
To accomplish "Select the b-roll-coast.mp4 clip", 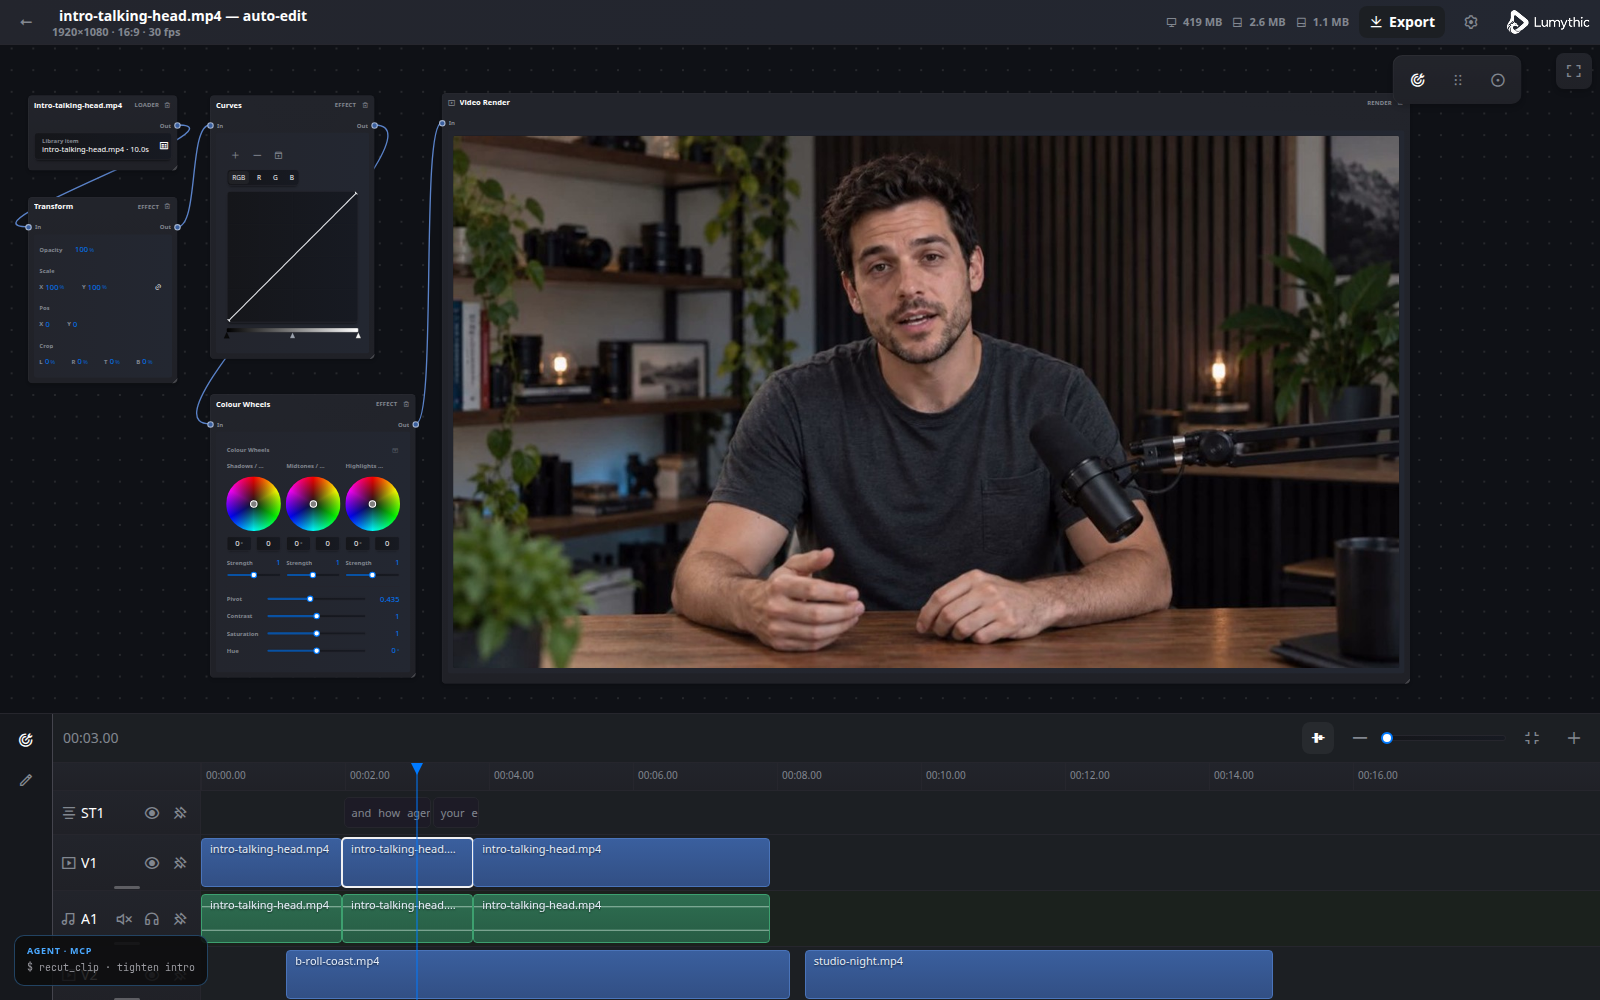I will pos(538,974).
